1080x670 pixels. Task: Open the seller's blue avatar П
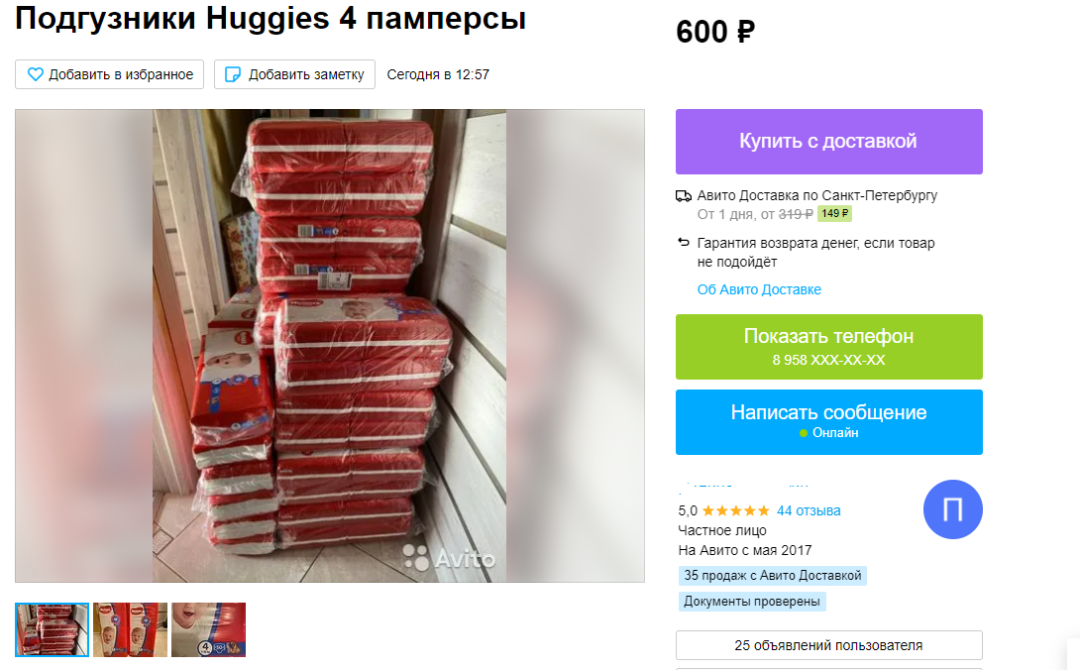[953, 510]
